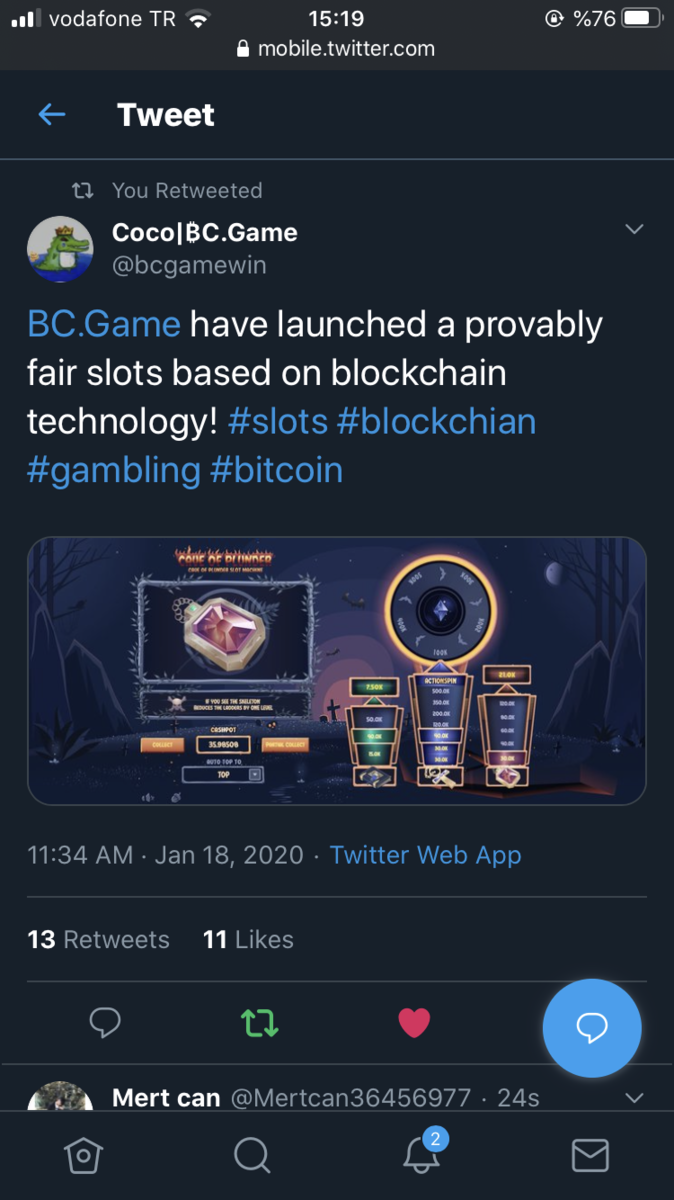674x1200 pixels.
Task: Open the Twitter Web App source link
Action: point(425,855)
